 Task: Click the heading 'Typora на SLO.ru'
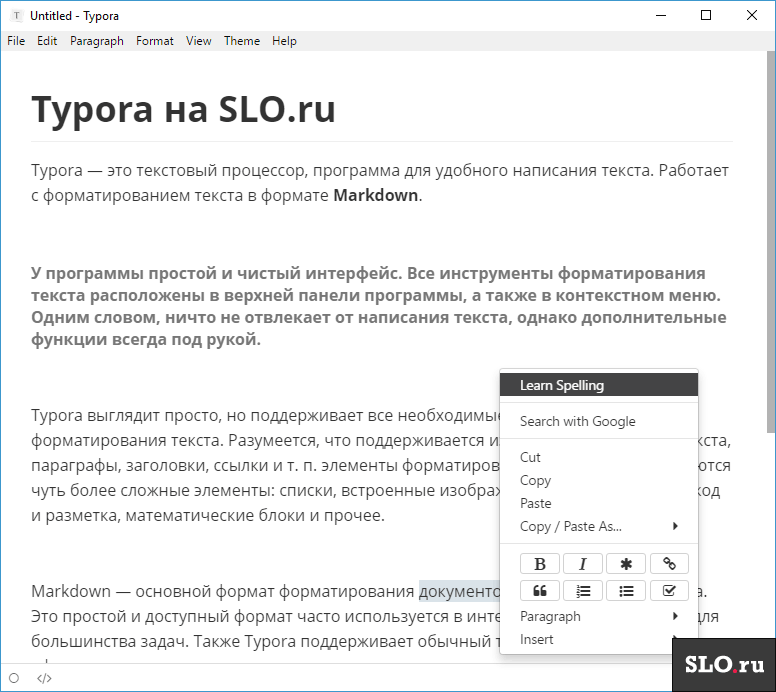tap(184, 109)
